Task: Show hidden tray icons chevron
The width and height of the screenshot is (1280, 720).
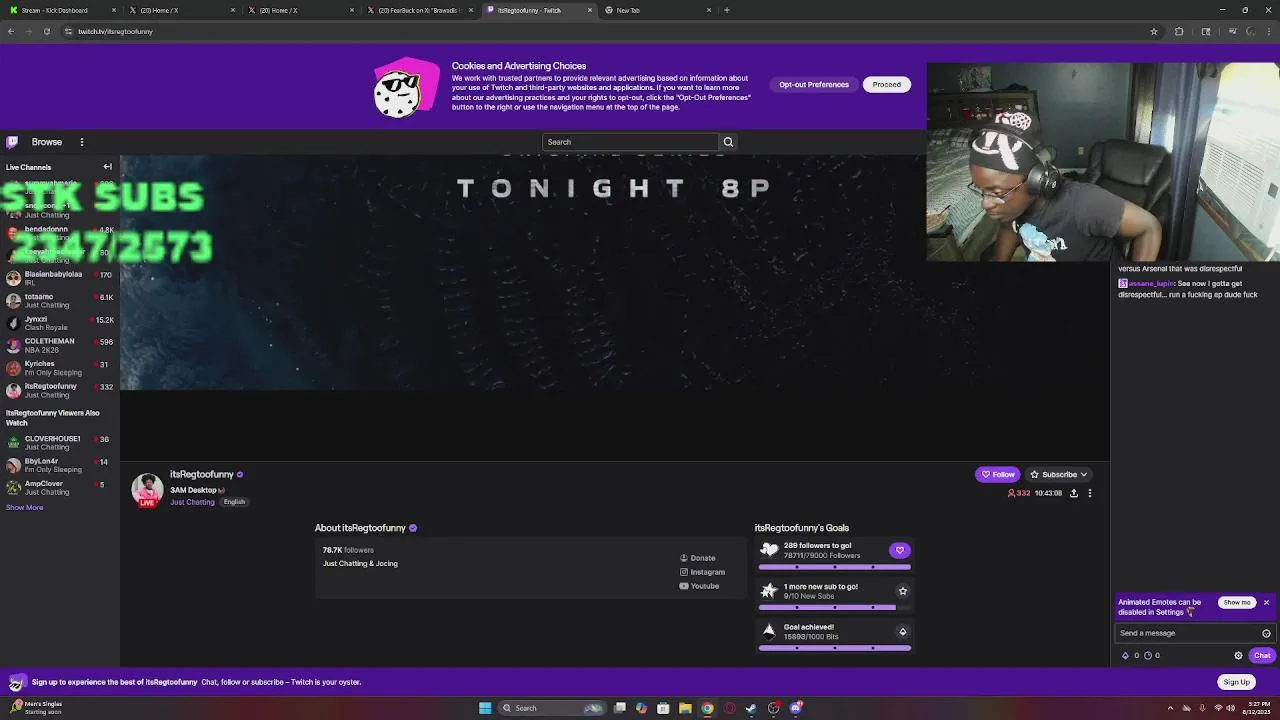Action: 1170,708
